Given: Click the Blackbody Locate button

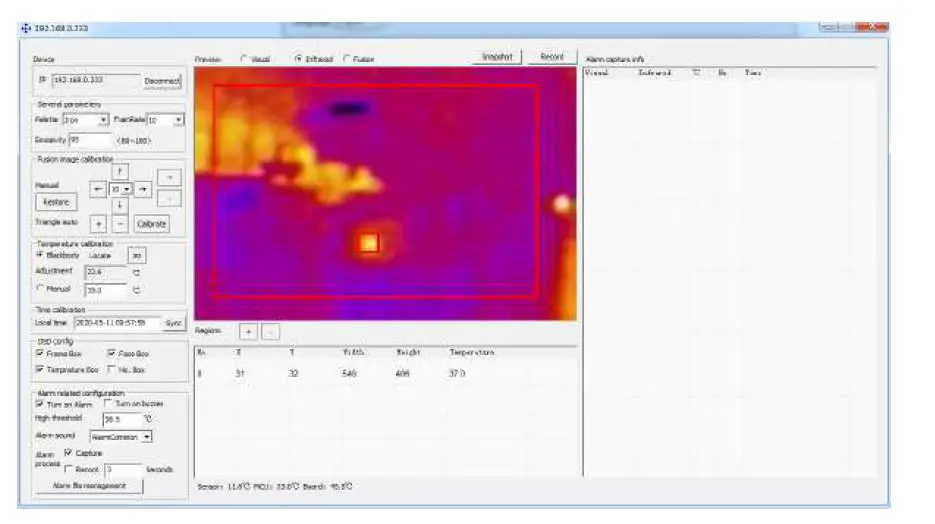Looking at the screenshot, I should [137, 255].
